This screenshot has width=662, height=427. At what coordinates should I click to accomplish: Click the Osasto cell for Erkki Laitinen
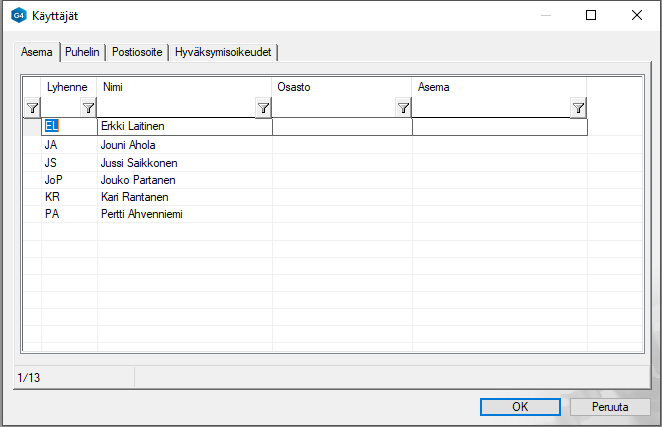[x=342, y=127]
